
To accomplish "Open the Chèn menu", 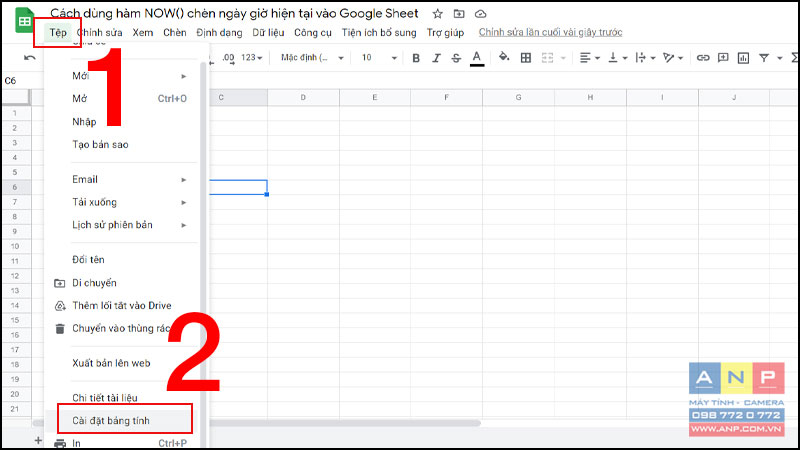I will point(174,33).
